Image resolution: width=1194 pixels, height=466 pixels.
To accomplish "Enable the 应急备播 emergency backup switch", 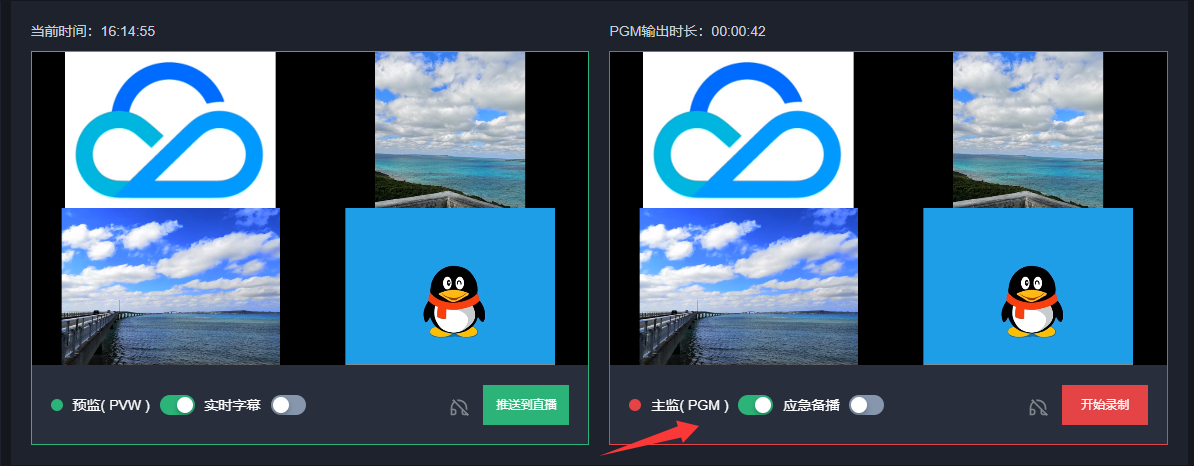I will pos(867,405).
